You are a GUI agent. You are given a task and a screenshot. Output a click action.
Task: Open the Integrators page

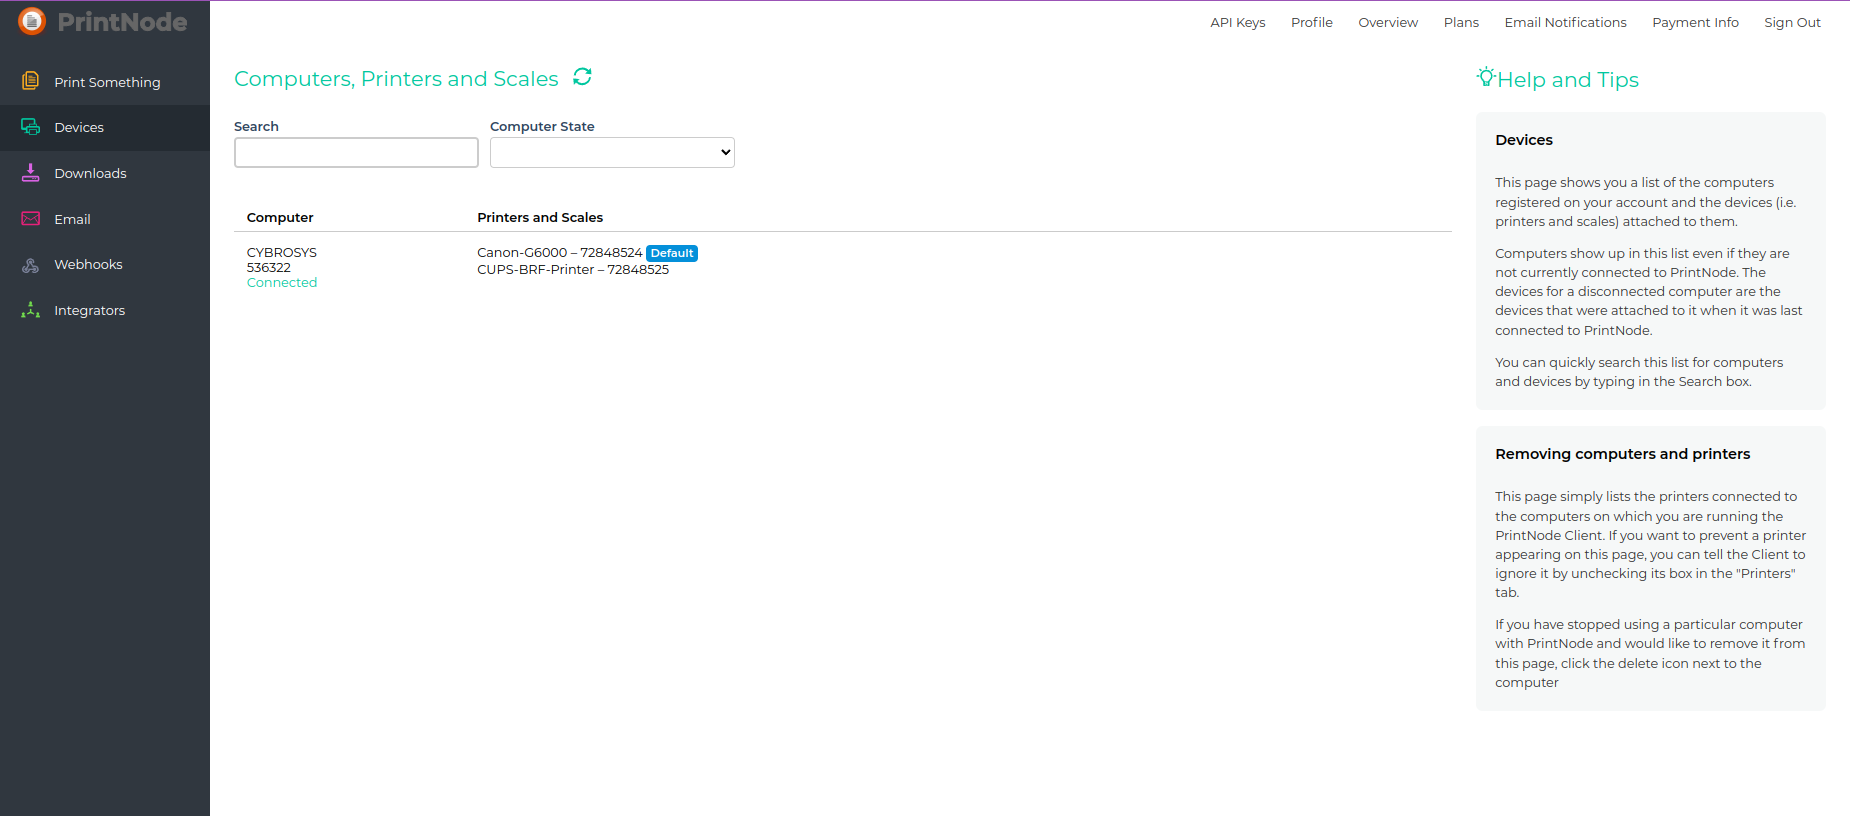89,311
